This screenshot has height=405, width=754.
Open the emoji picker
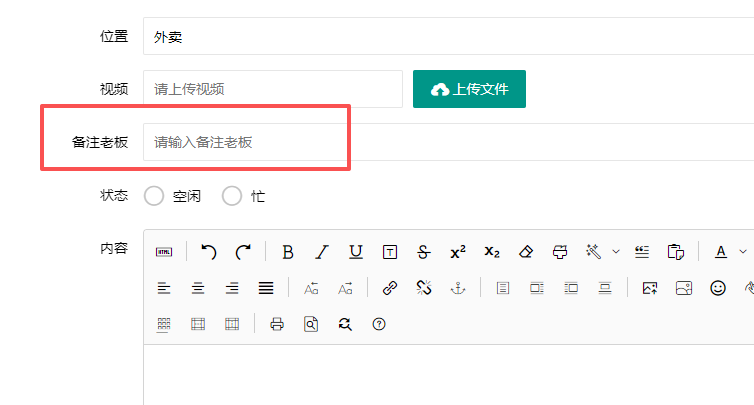click(x=718, y=288)
